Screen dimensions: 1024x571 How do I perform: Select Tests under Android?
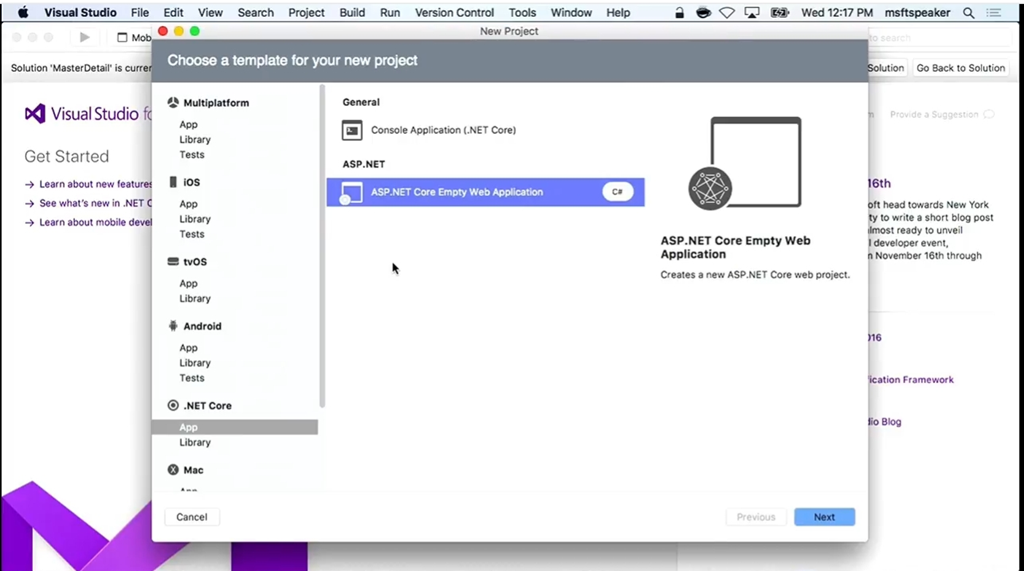tap(192, 378)
